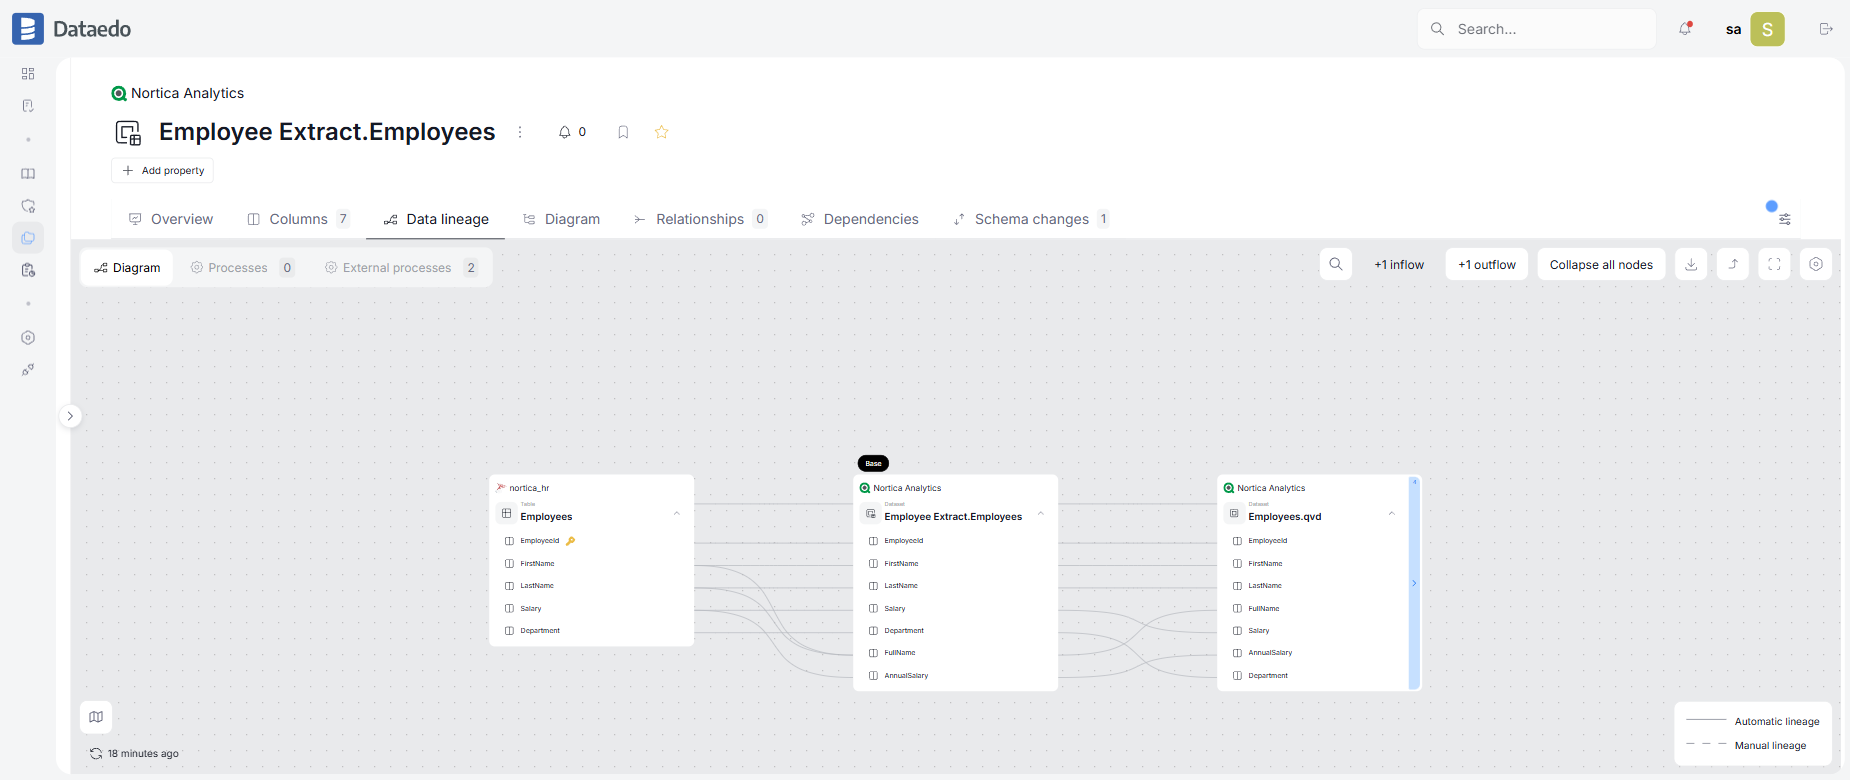Collapse the Employees.qvd node

click(x=1392, y=514)
